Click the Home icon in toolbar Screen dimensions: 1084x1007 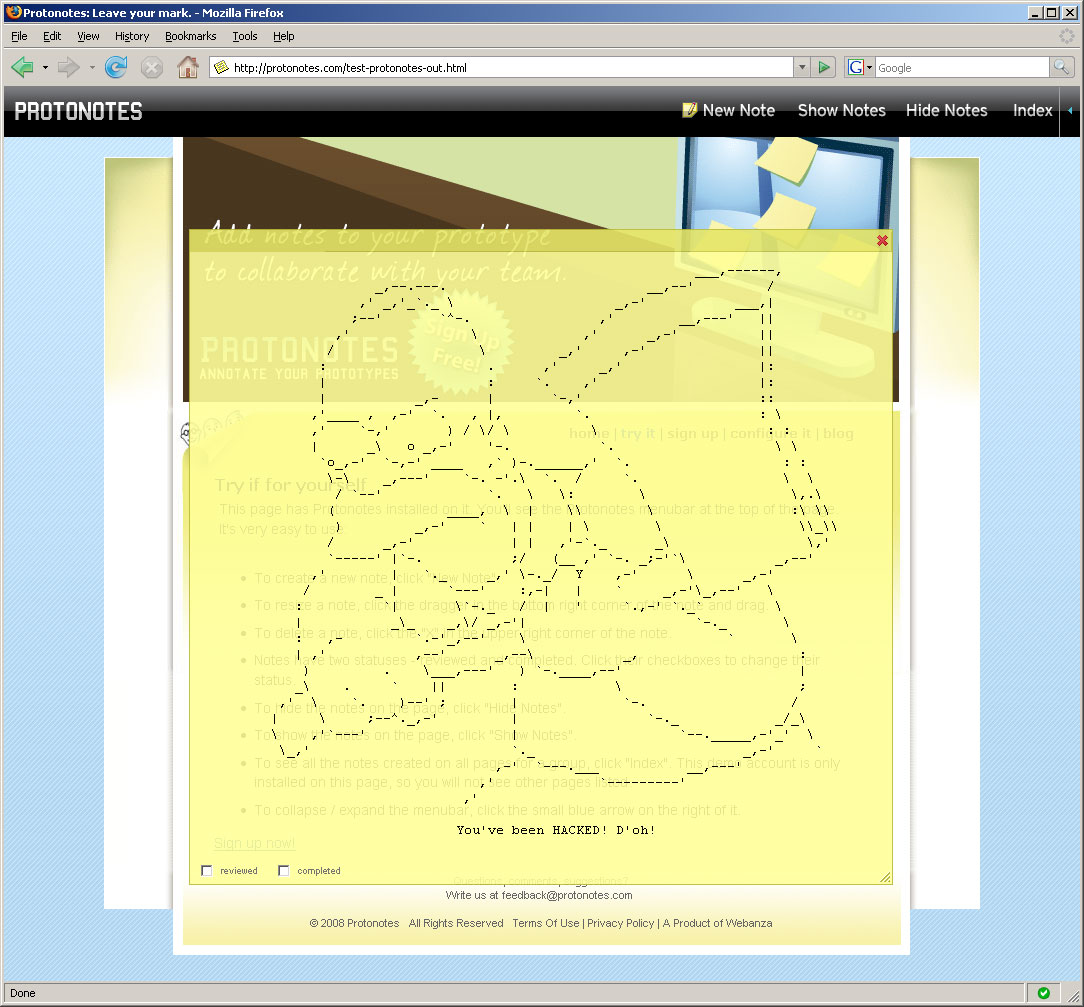(187, 68)
